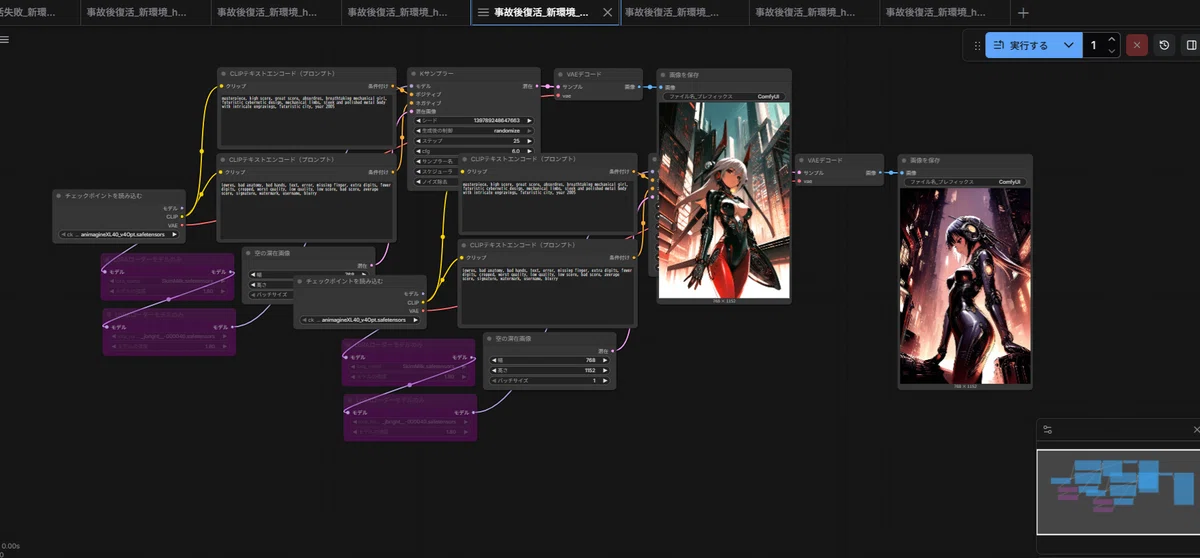The width and height of the screenshot is (1200, 558).
Task: Increase バッチサイズ 1 with right arrow
Action: (x=605, y=380)
